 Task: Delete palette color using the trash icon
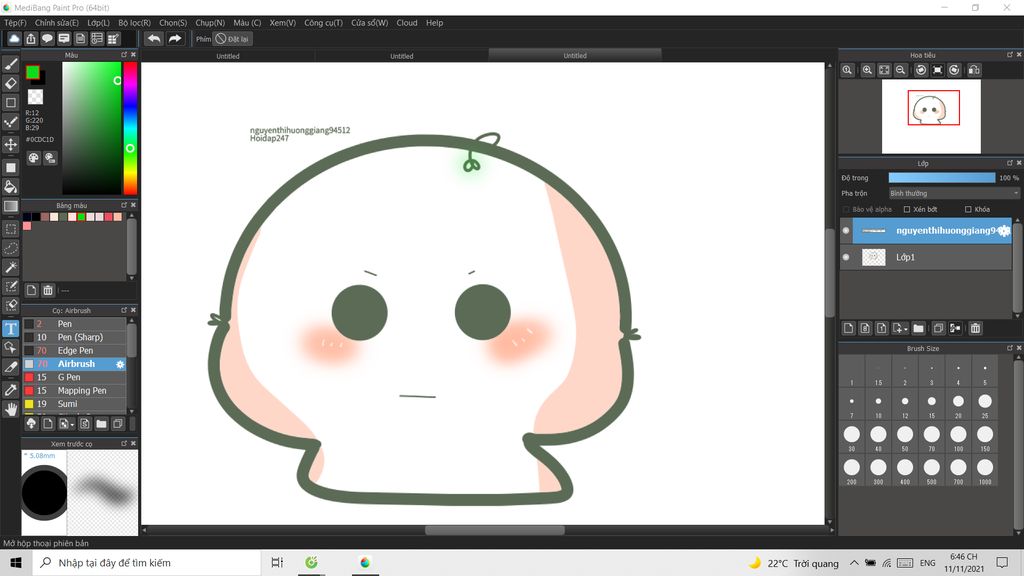tap(48, 290)
